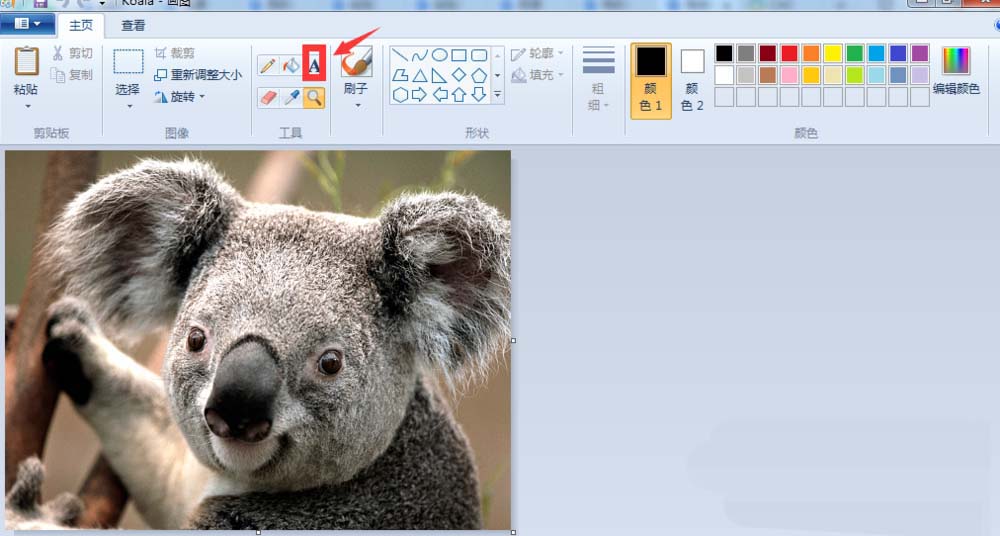Image resolution: width=1000 pixels, height=536 pixels.
Task: Pick the oval shape in the shapes gallery
Action: [439, 55]
